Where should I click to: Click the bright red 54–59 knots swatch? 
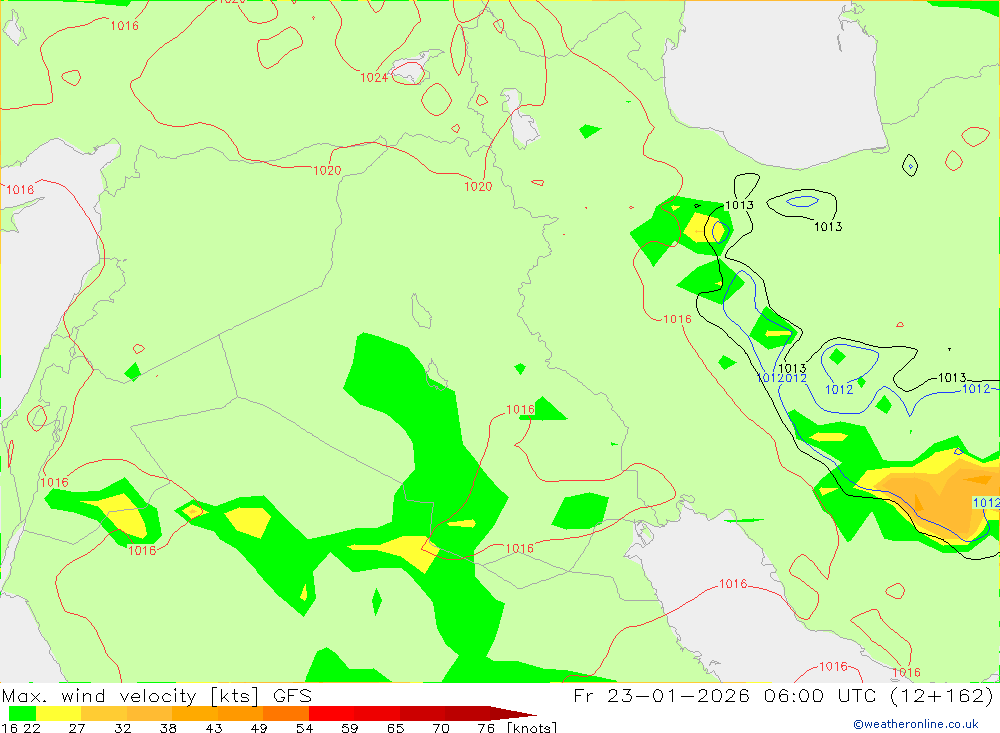click(x=331, y=713)
